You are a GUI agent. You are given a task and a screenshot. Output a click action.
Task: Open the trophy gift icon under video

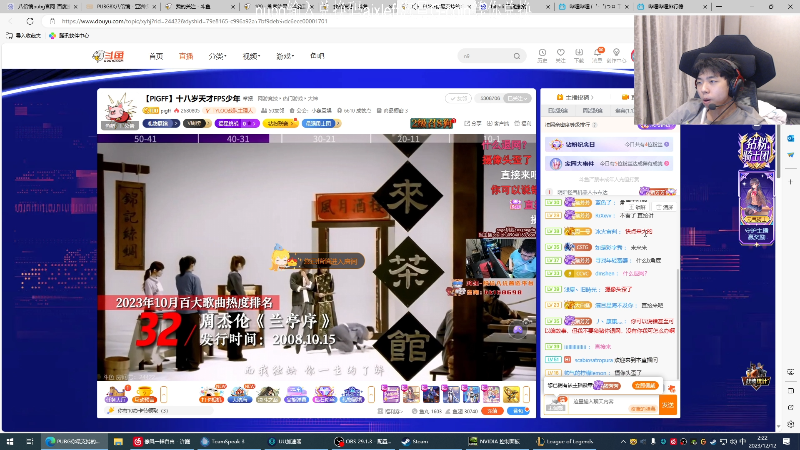144,394
